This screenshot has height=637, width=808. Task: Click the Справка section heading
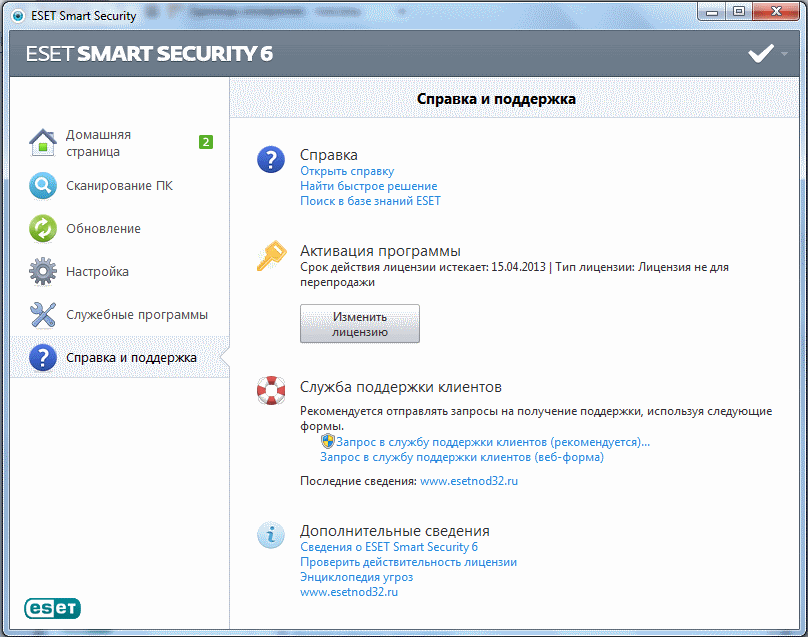point(329,155)
